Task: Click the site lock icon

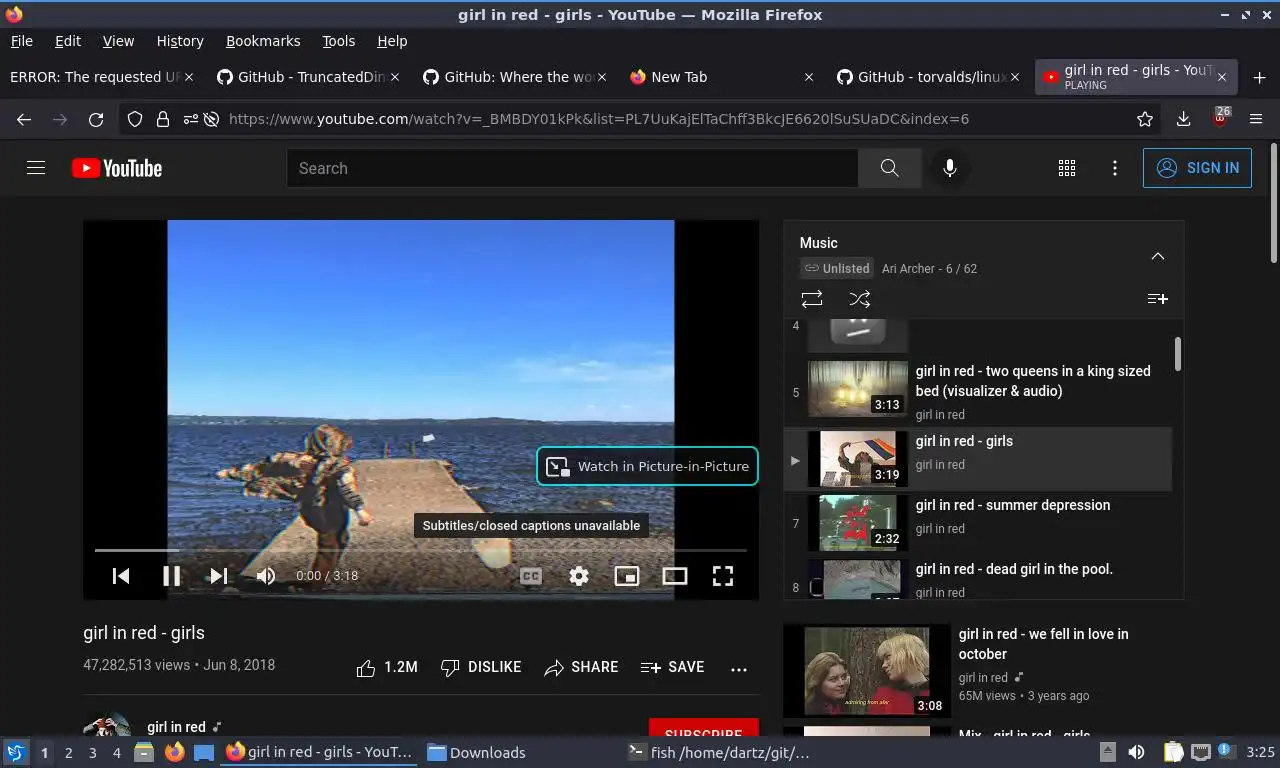Action: [163, 119]
